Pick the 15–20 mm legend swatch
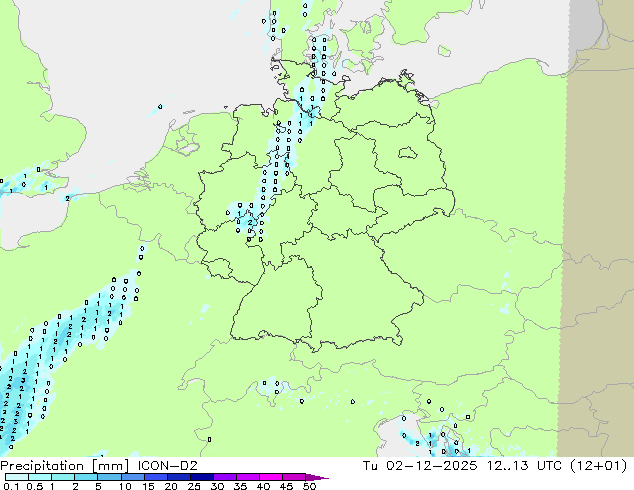This screenshot has width=634, height=490. pos(155,477)
